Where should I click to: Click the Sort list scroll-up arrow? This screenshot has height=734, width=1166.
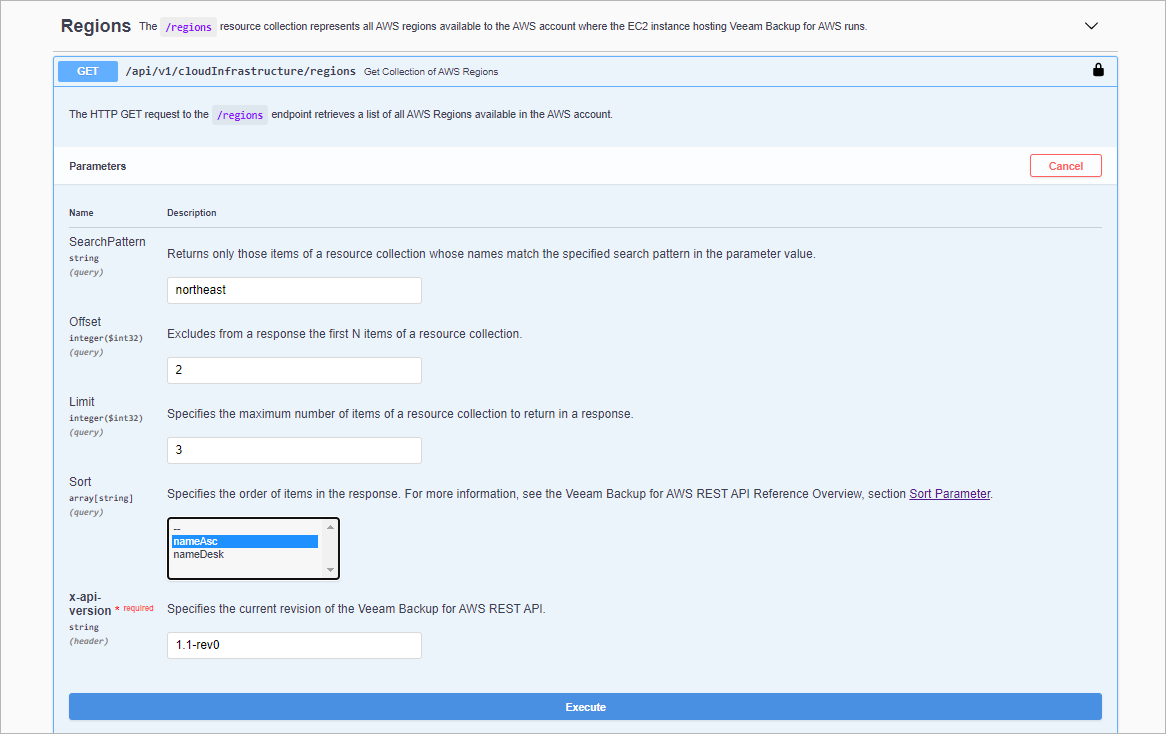[x=331, y=527]
